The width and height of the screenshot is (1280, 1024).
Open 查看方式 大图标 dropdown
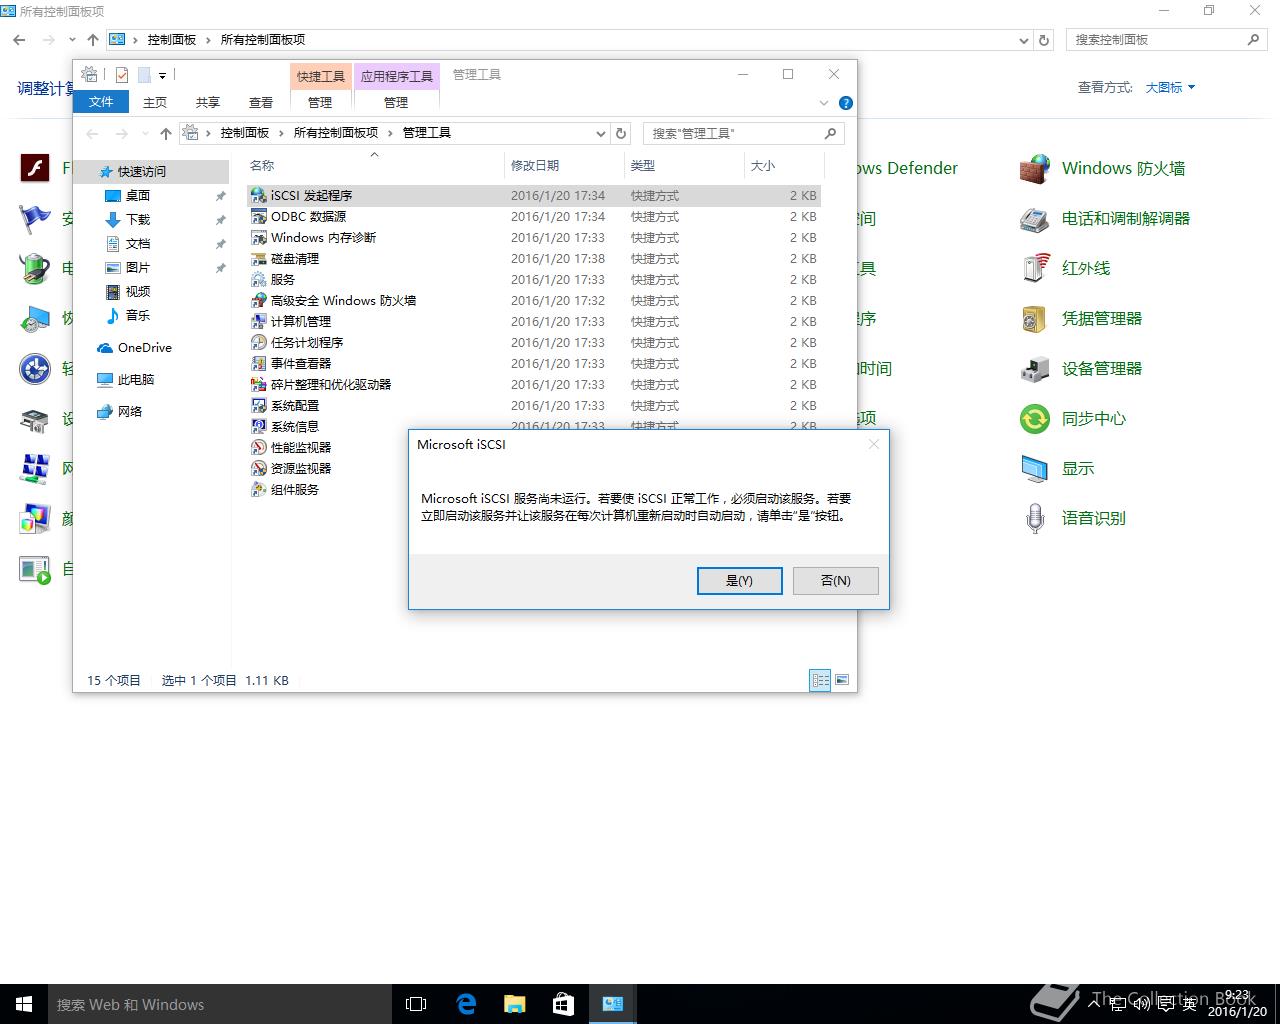(x=1170, y=88)
